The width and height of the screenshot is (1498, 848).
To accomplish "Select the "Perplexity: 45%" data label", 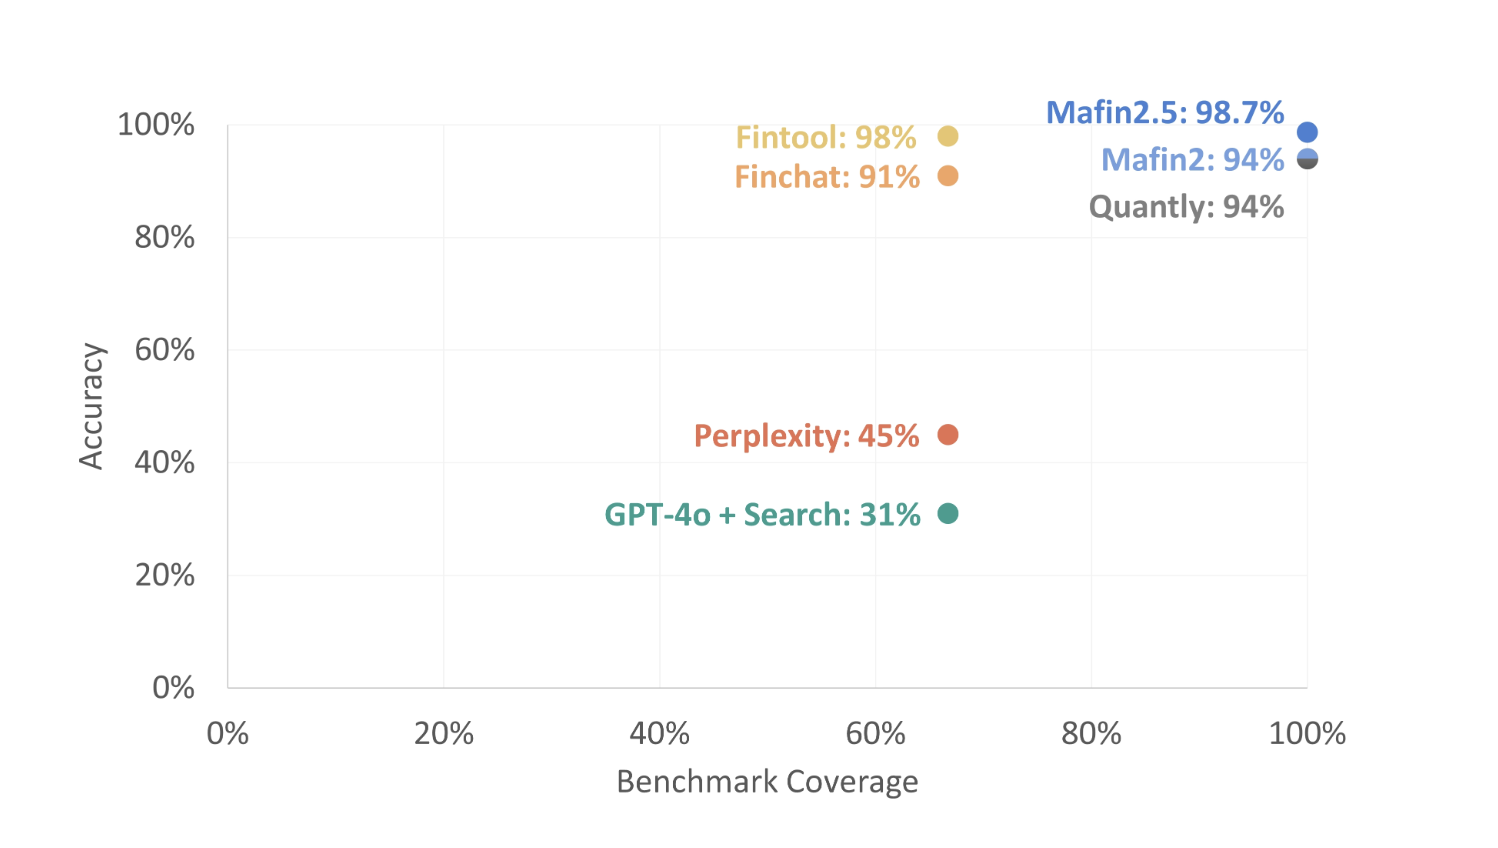I will coord(806,436).
